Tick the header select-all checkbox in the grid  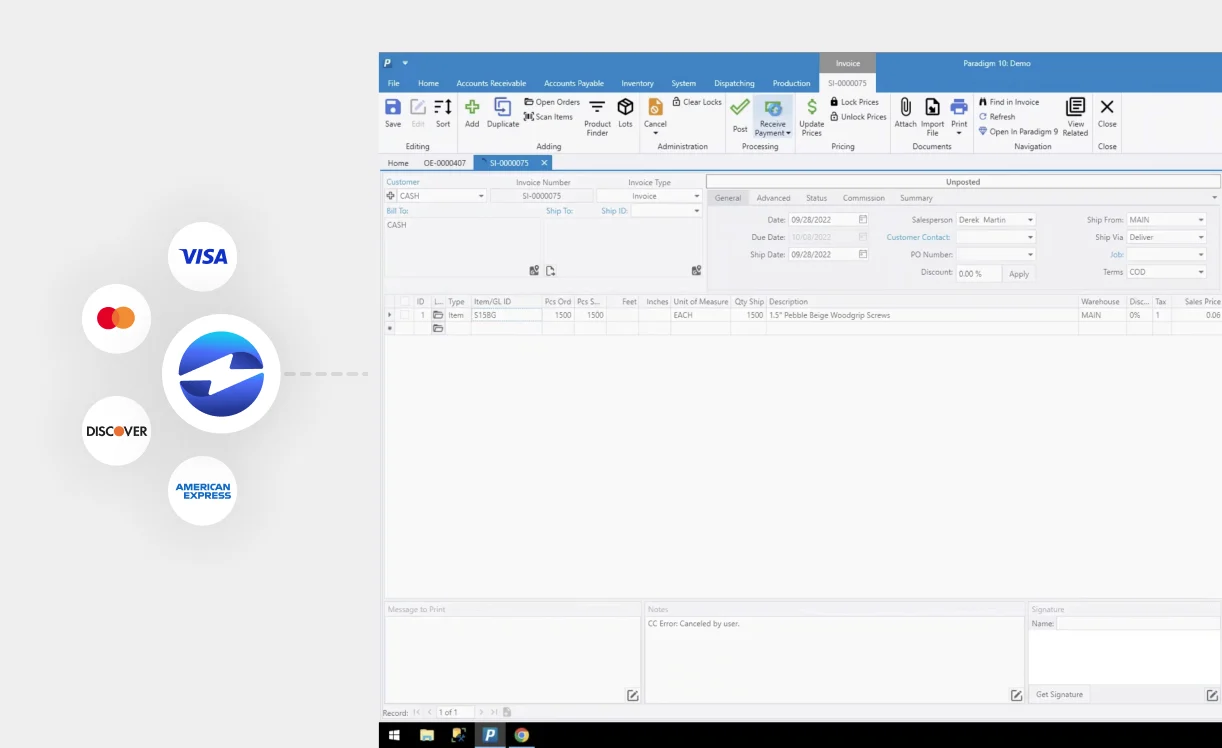pos(404,301)
